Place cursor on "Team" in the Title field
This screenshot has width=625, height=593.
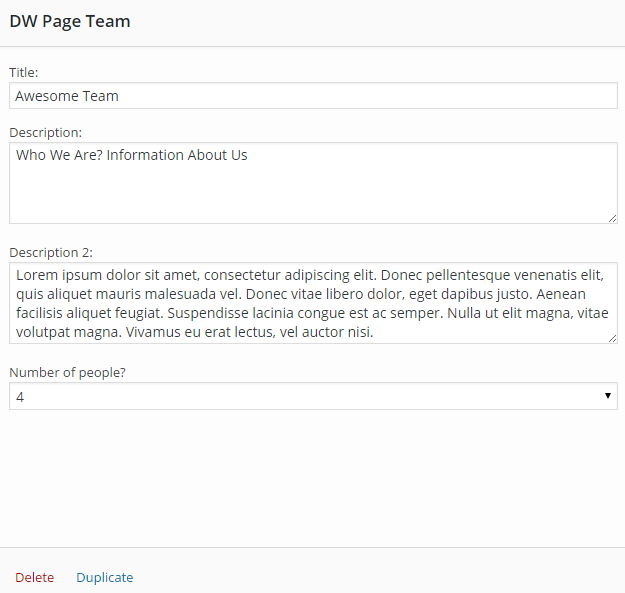pos(100,96)
